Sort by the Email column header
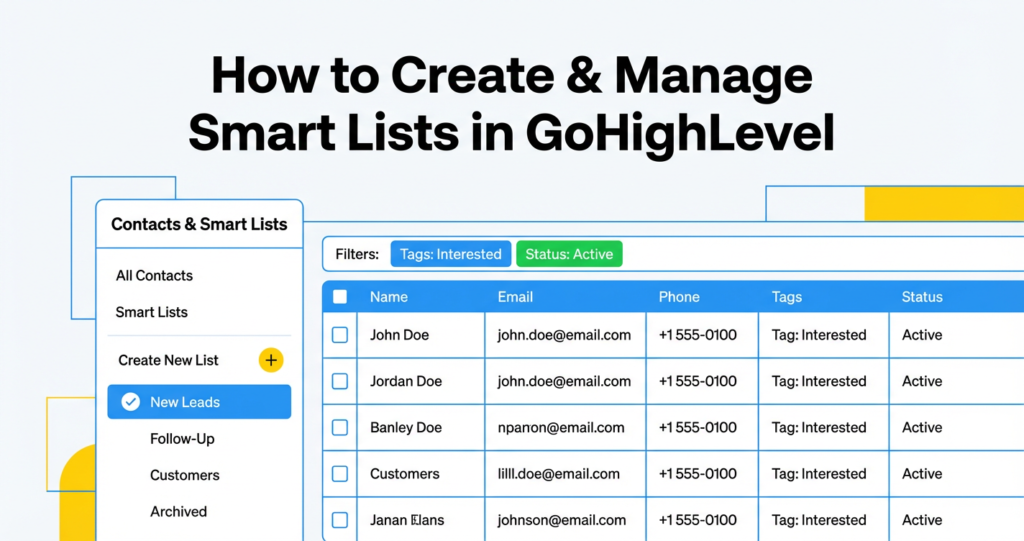Screen dimensions: 1024x541 [515, 297]
